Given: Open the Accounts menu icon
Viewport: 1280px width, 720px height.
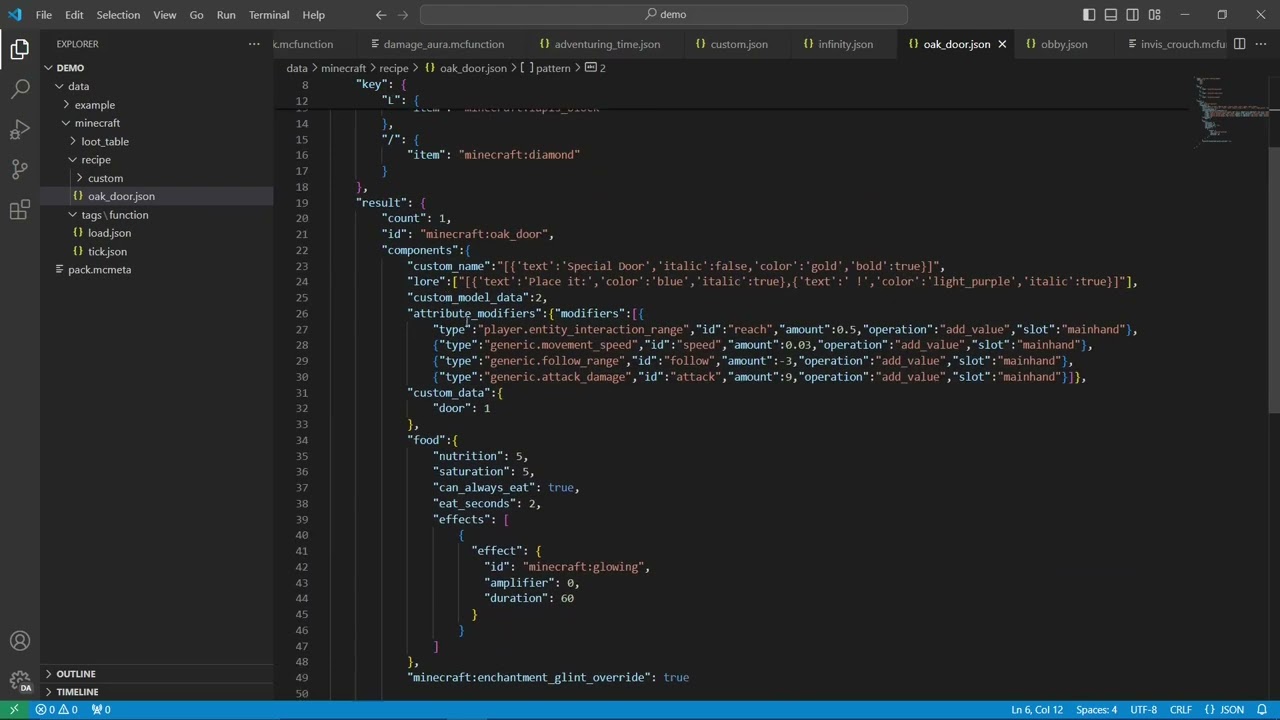Looking at the screenshot, I should pyautogui.click(x=20, y=641).
